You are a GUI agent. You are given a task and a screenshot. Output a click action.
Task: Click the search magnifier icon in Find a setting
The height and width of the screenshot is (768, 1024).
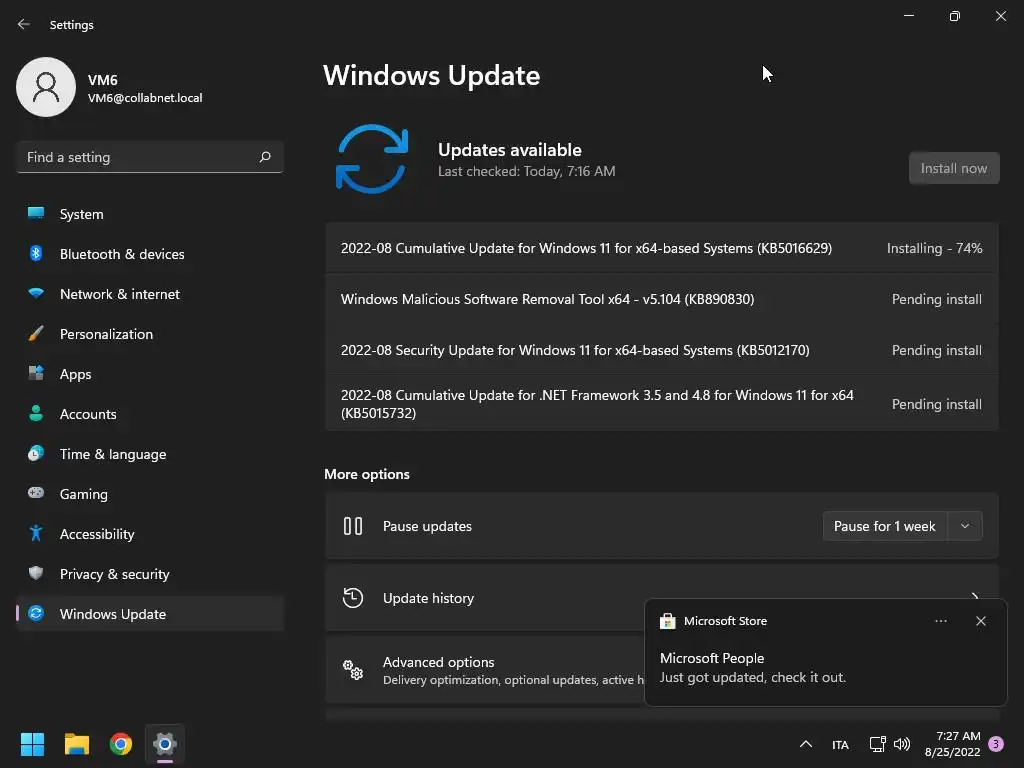click(x=265, y=157)
